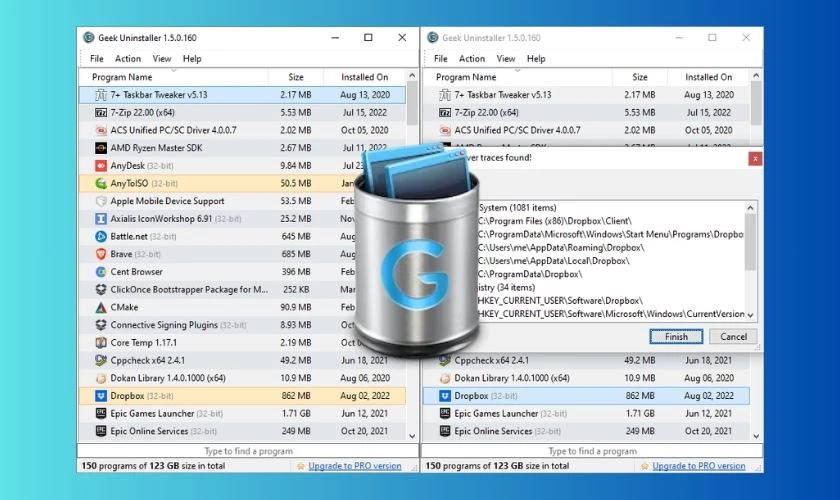Click the AnyToISO program icon
This screenshot has height=500, width=840.
pos(101,183)
